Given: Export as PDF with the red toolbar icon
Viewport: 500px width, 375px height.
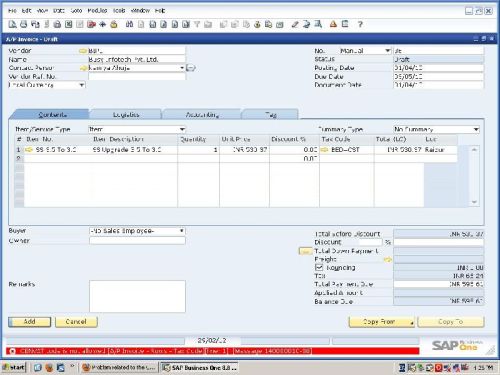Looking at the screenshot, I should [x=91, y=24].
